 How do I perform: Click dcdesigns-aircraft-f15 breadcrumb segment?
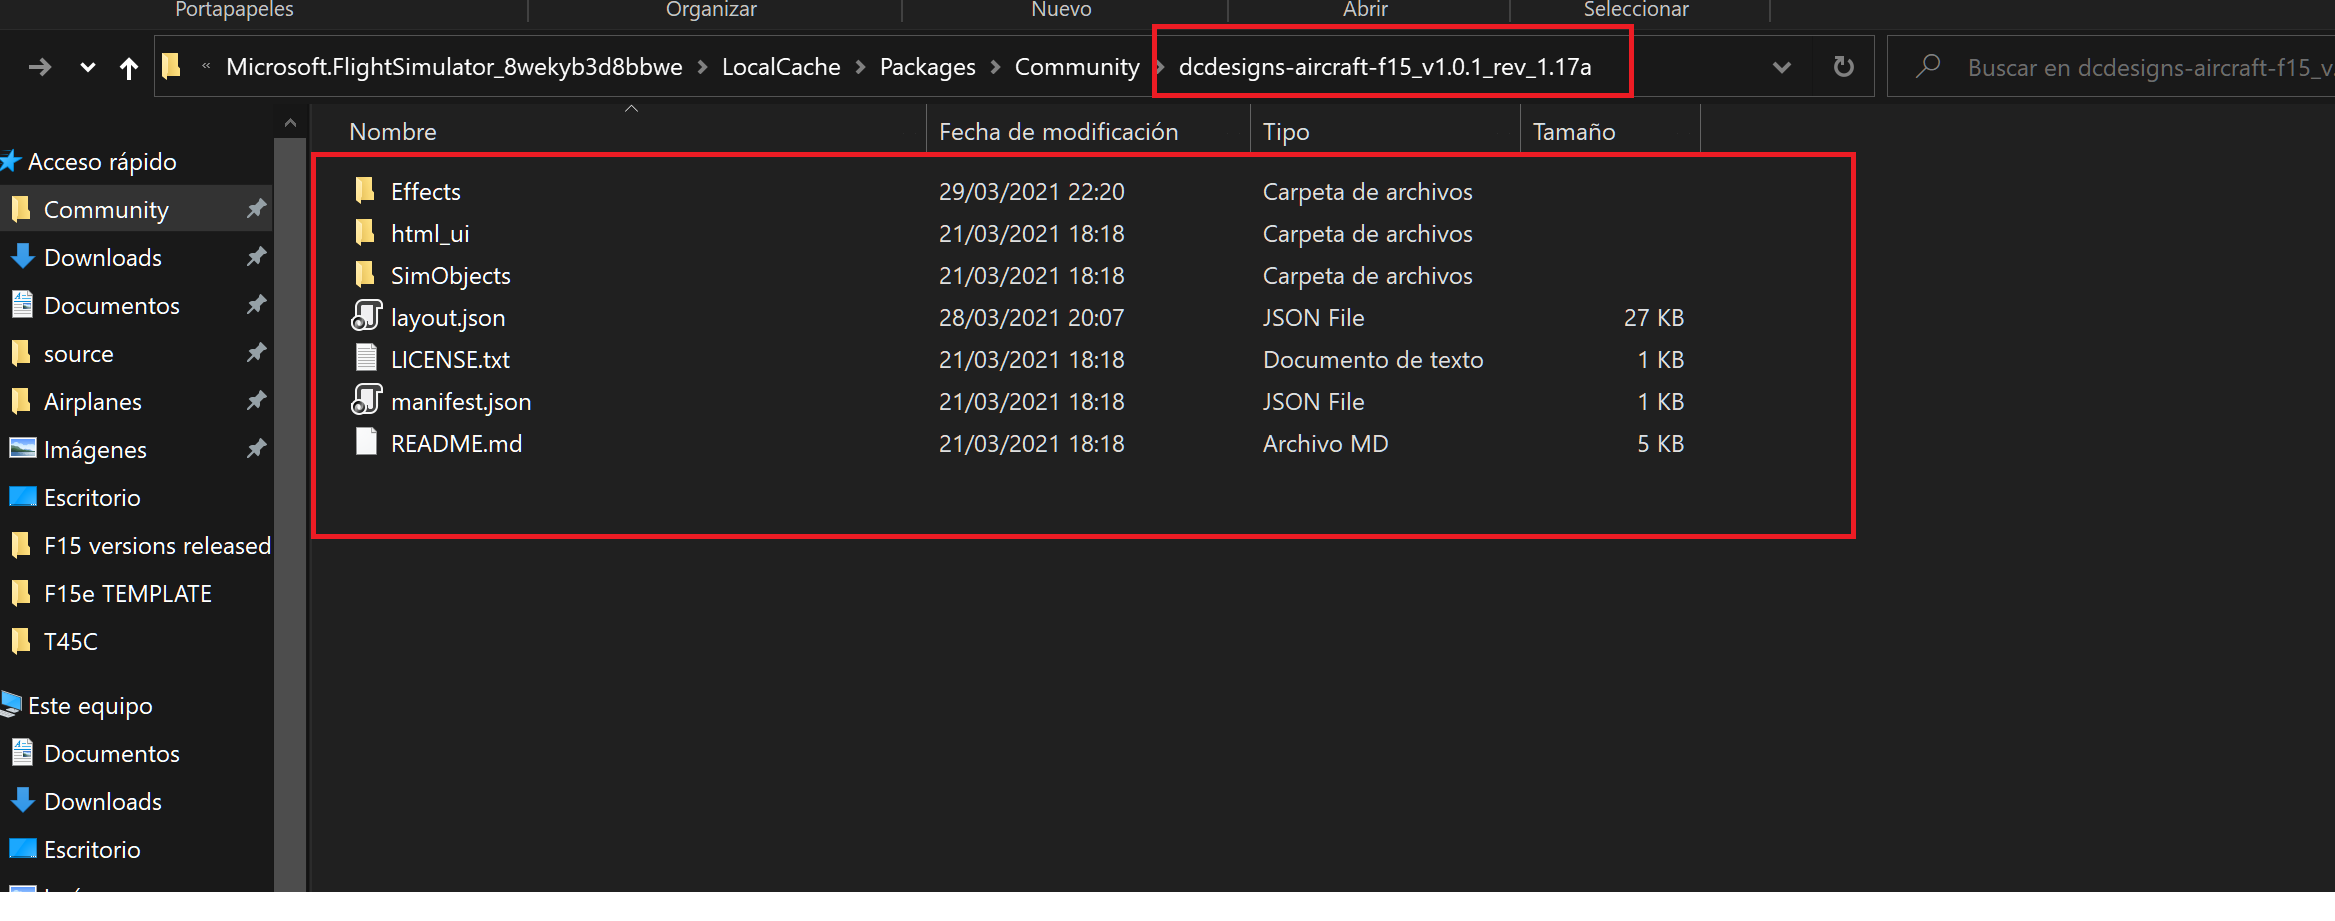[1385, 67]
